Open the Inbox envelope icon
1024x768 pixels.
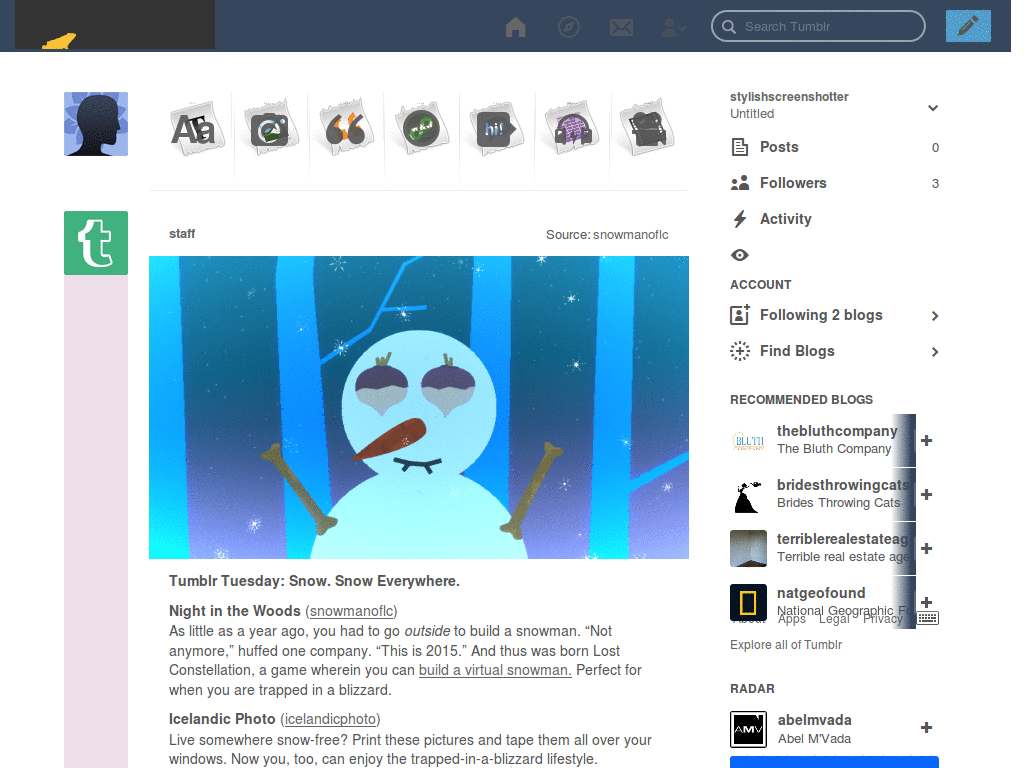coord(621,27)
